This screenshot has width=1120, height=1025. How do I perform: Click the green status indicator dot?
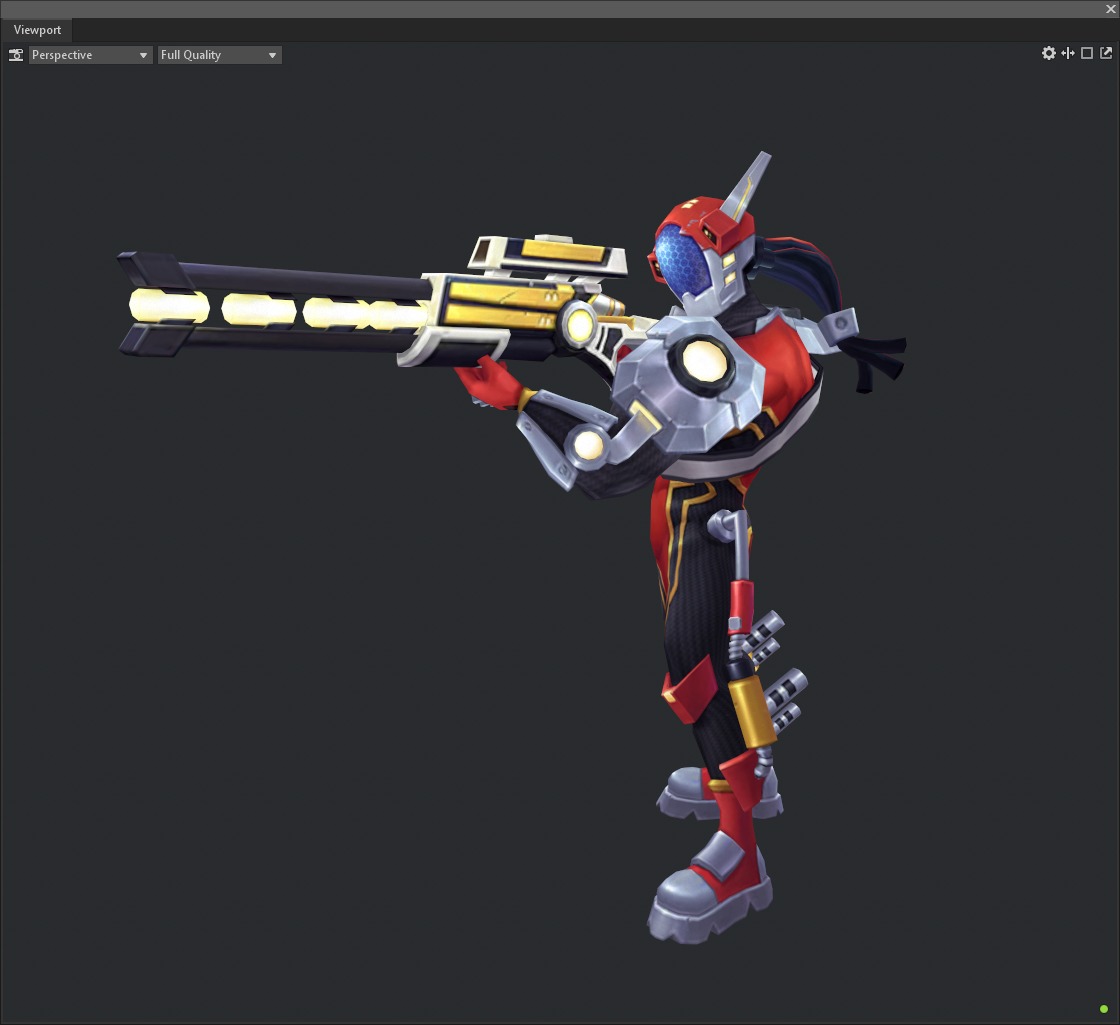[1104, 1009]
